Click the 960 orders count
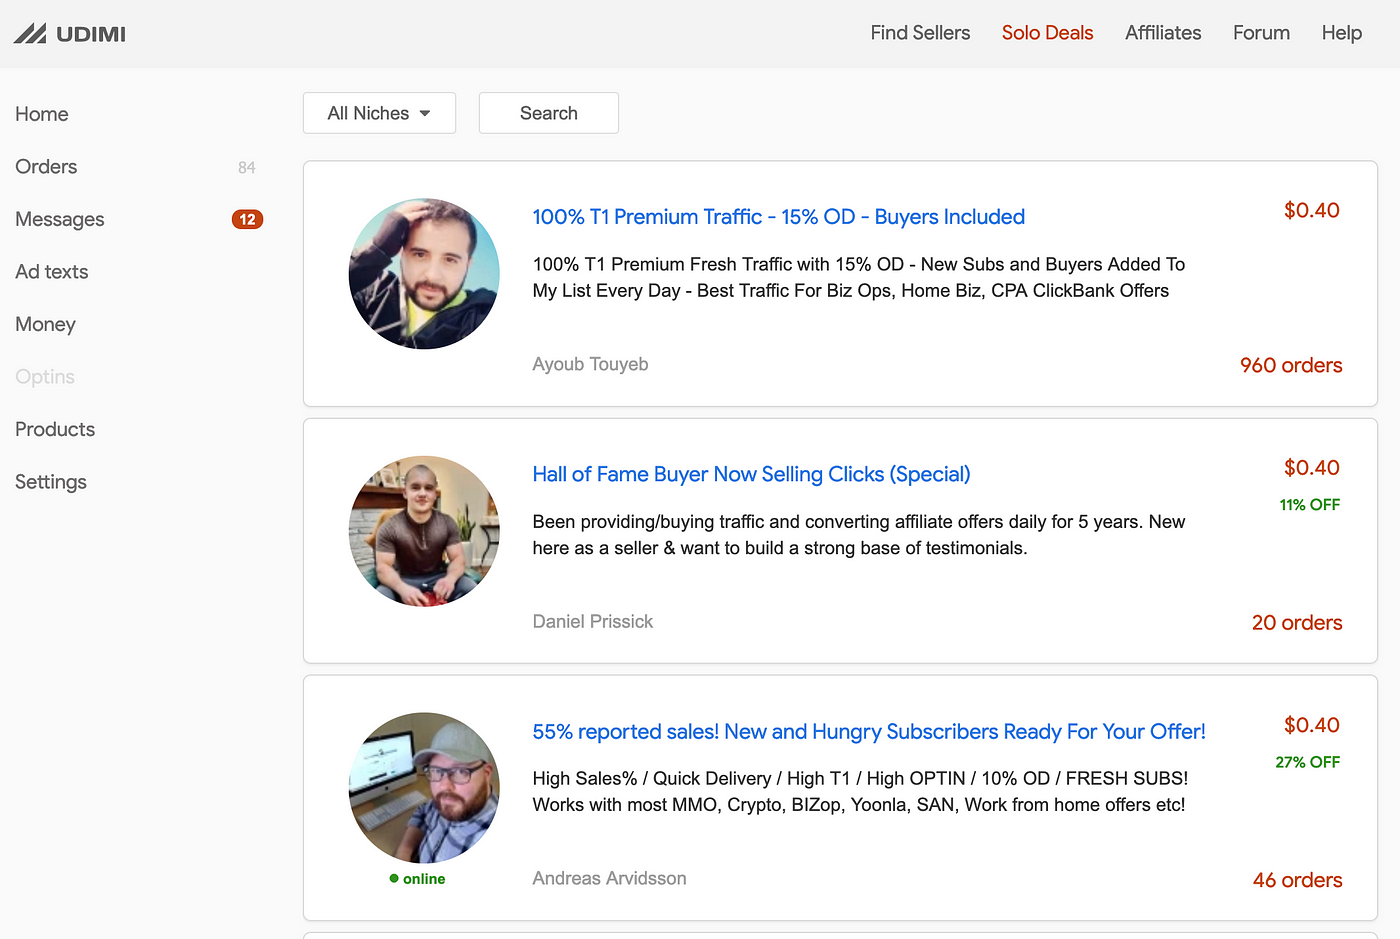The width and height of the screenshot is (1400, 939). (x=1291, y=365)
